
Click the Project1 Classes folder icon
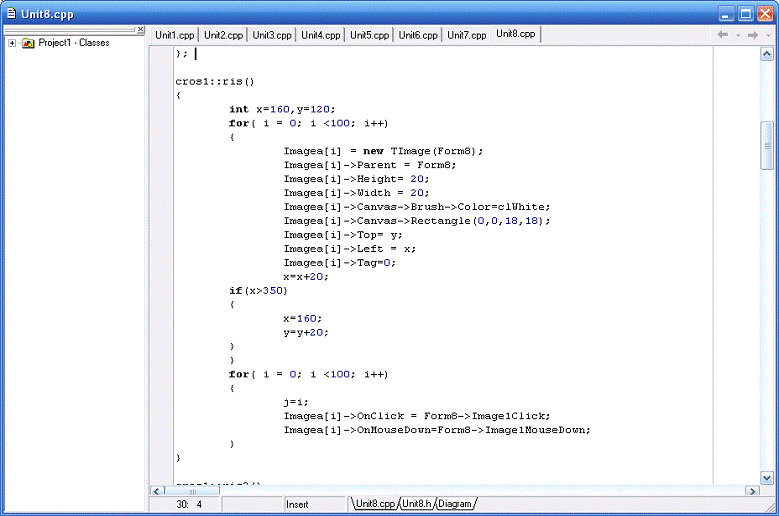28,43
